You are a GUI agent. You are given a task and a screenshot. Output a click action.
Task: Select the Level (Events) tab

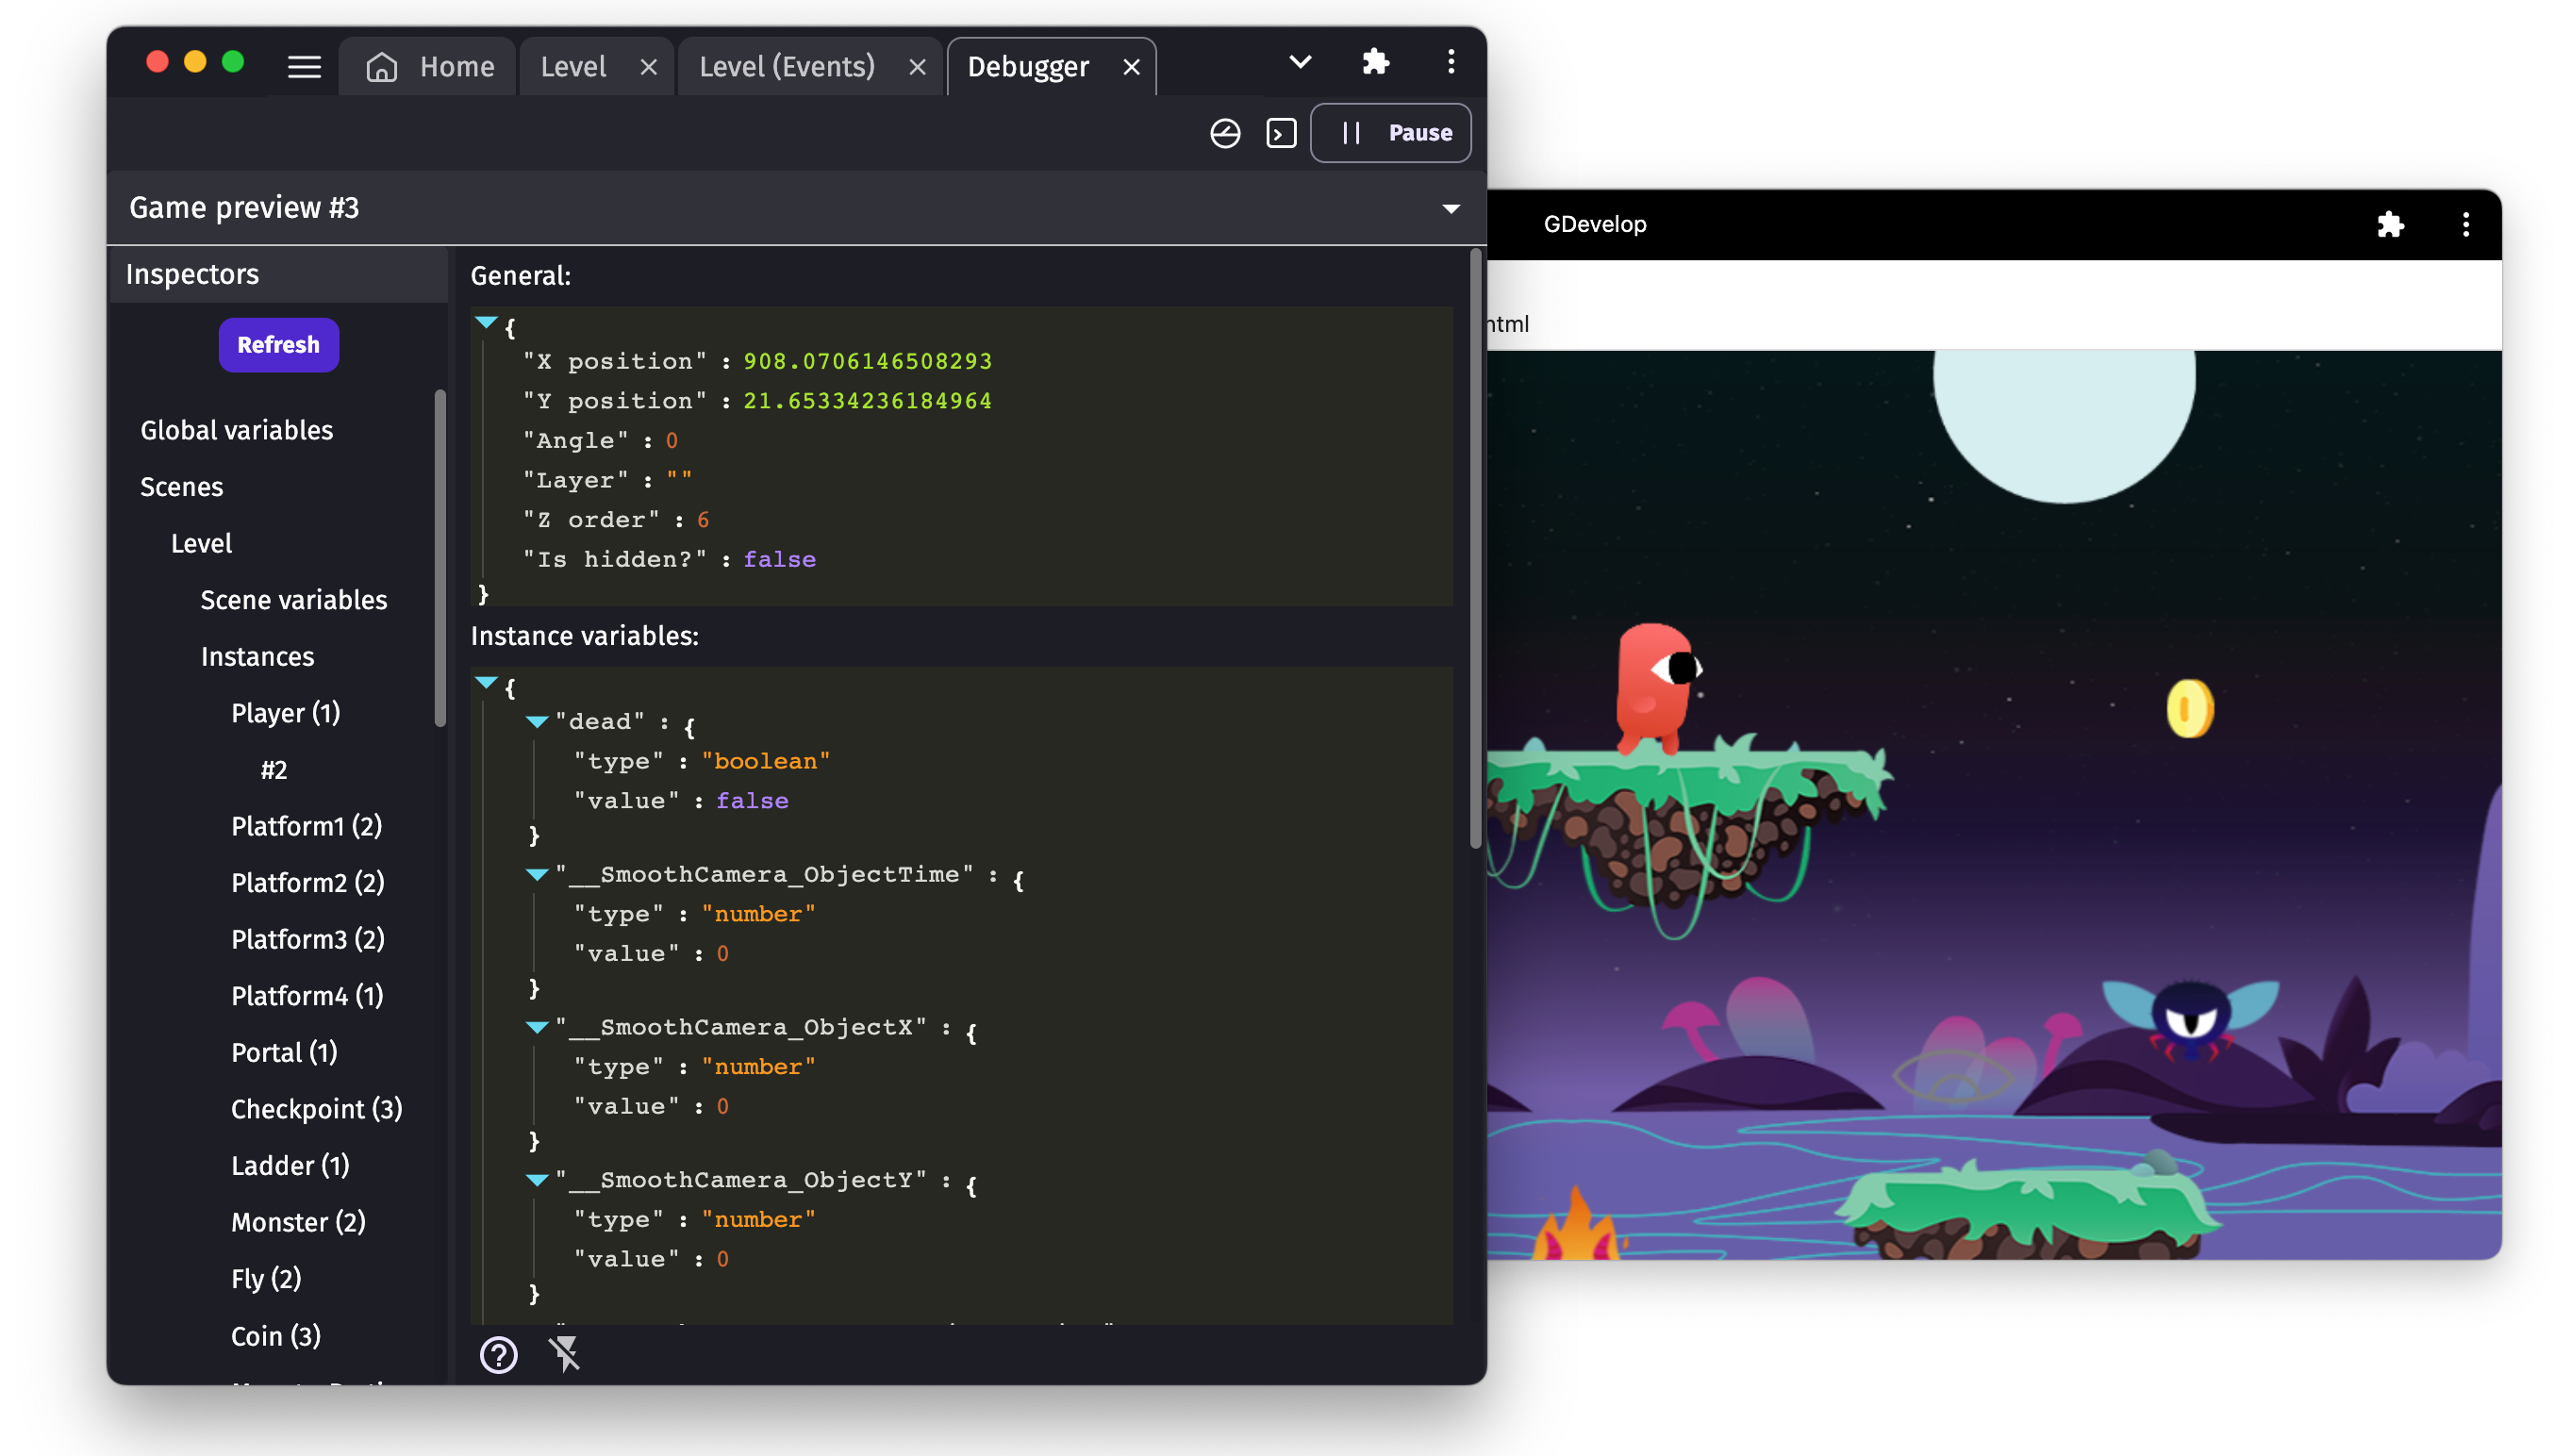[784, 65]
